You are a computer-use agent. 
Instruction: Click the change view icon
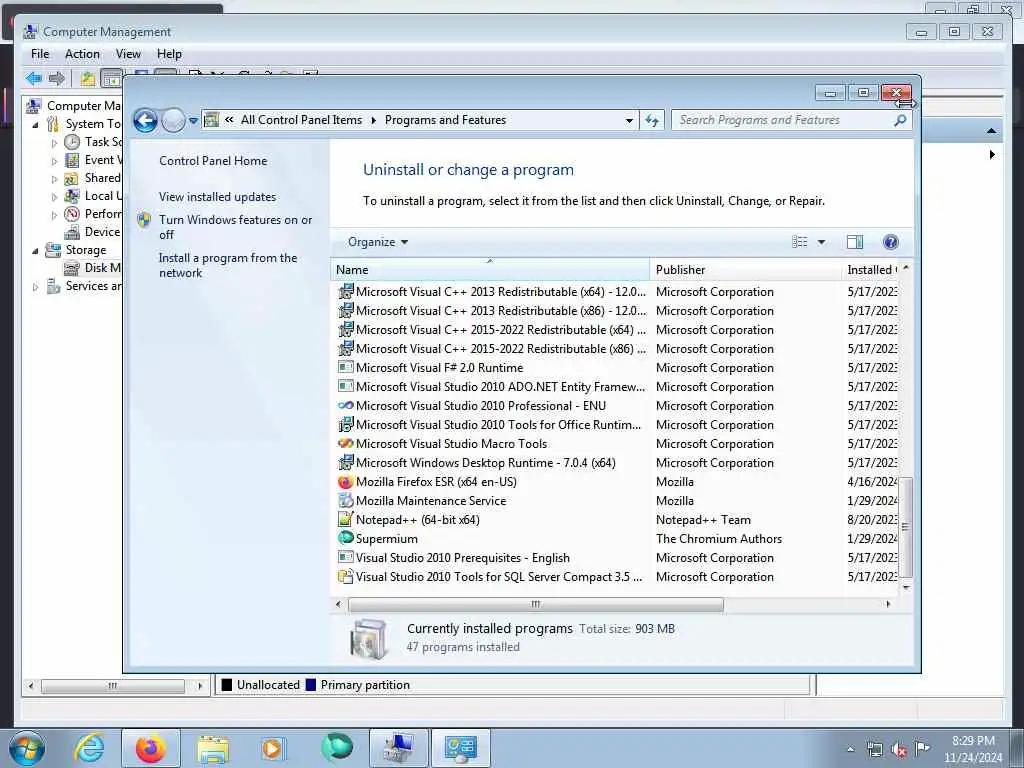[799, 242]
